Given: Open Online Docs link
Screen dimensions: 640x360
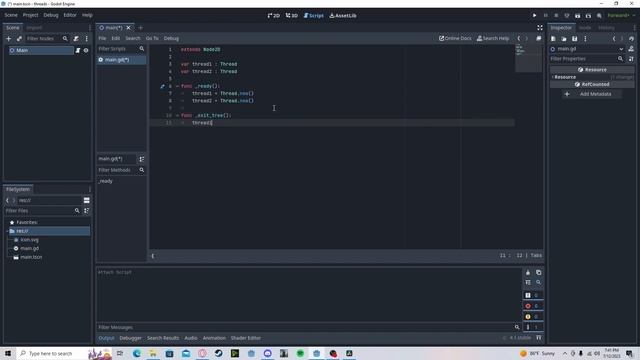Looking at the screenshot, I should (x=455, y=38).
